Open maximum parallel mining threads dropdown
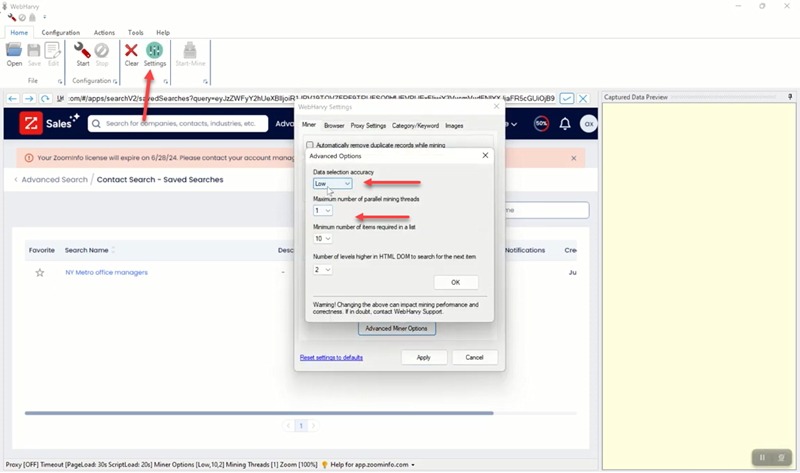Viewport: 800px width, 473px height. click(322, 211)
